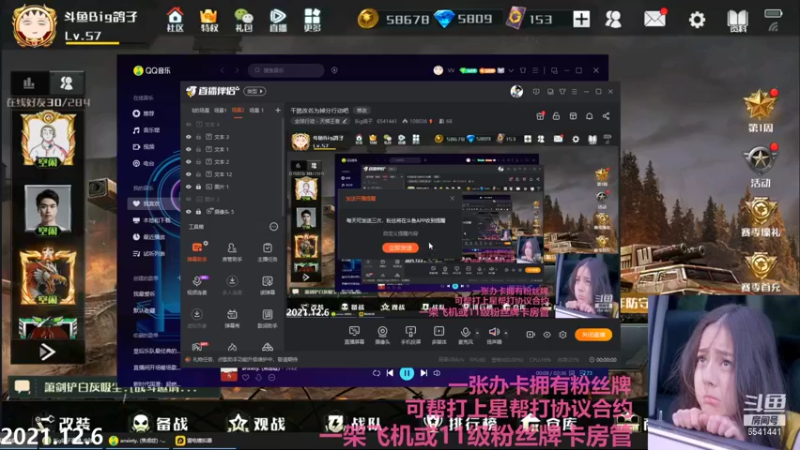Open 读弹幕 tool in the toolbox
This screenshot has height=450, width=800.
coord(267,285)
